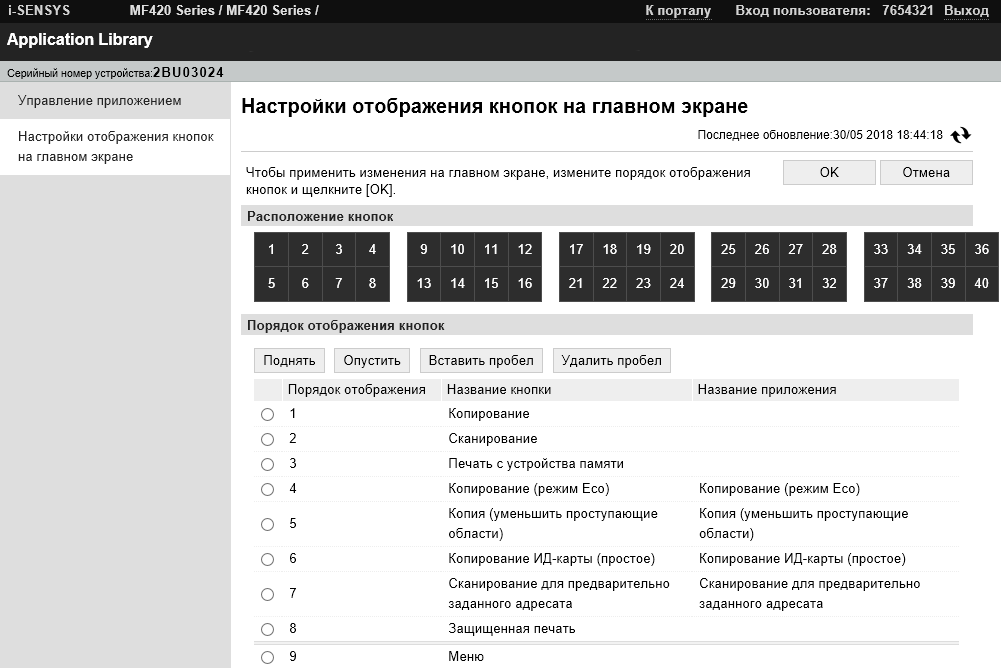Click Последнее обновление timestamp text
This screenshot has height=668, width=1001.
[x=820, y=135]
